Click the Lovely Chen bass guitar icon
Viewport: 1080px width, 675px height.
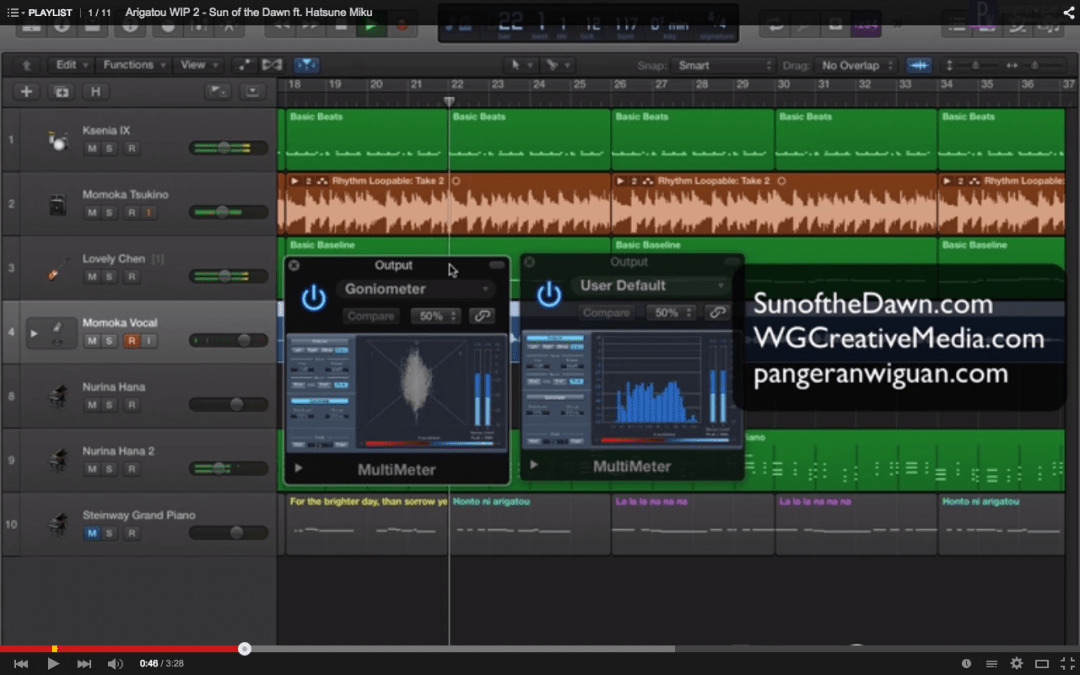click(x=57, y=268)
